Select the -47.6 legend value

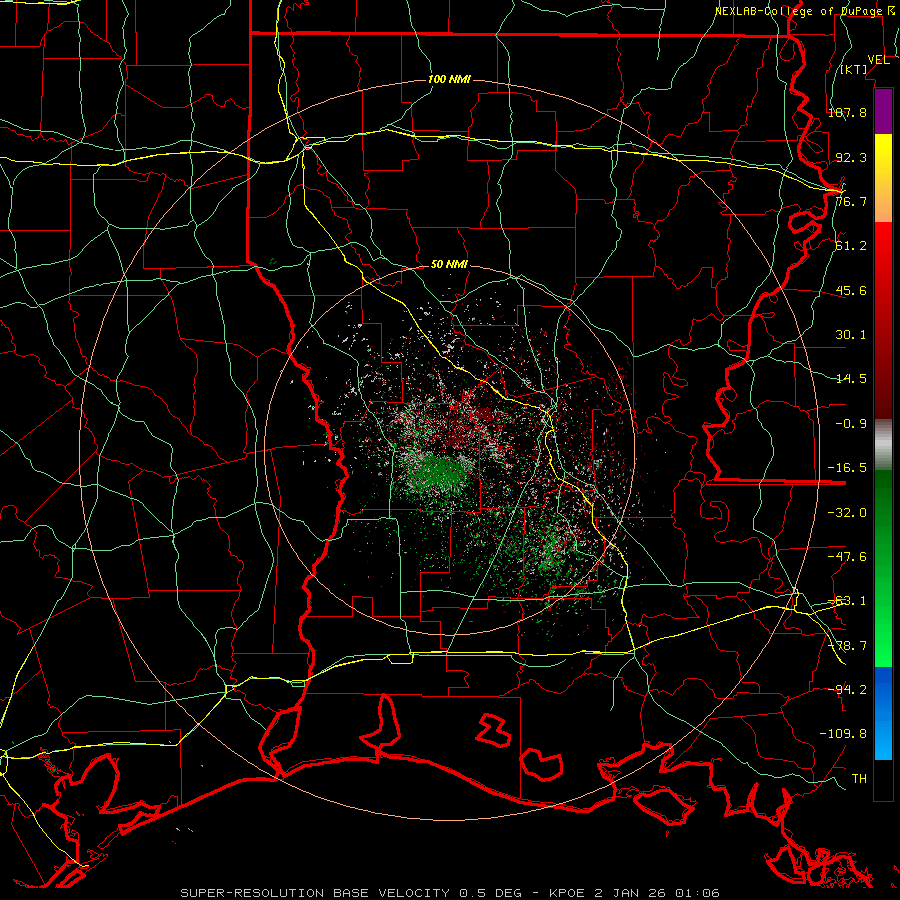[847, 557]
